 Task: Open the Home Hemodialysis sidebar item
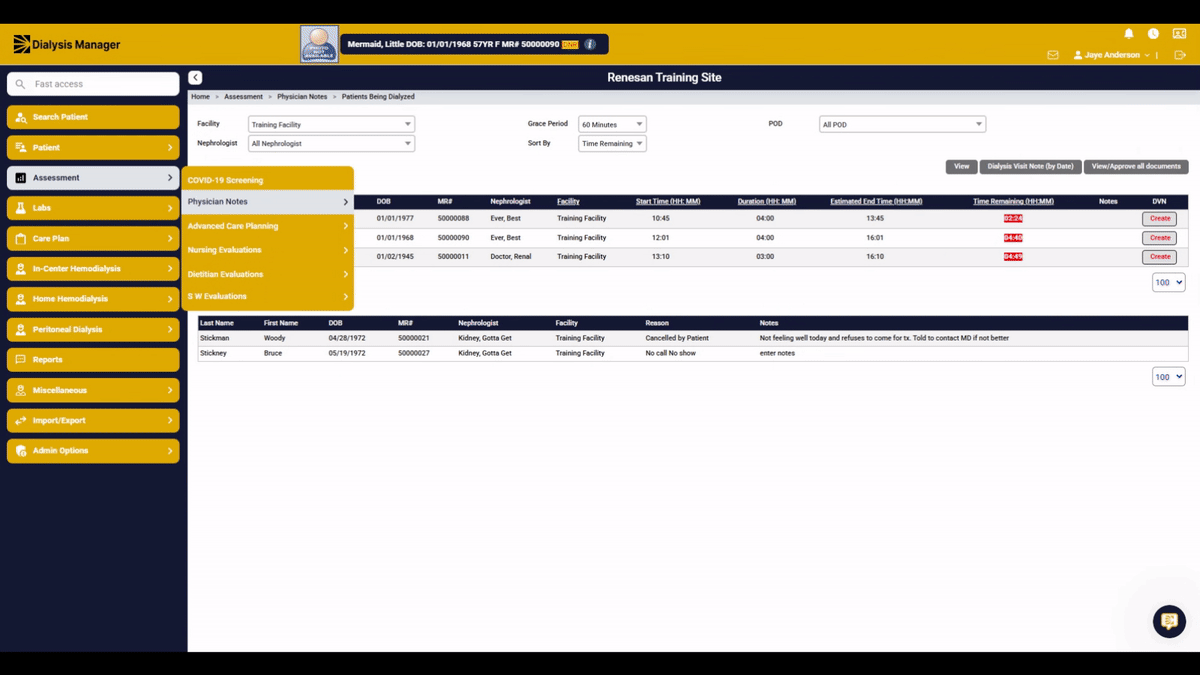tap(93, 299)
